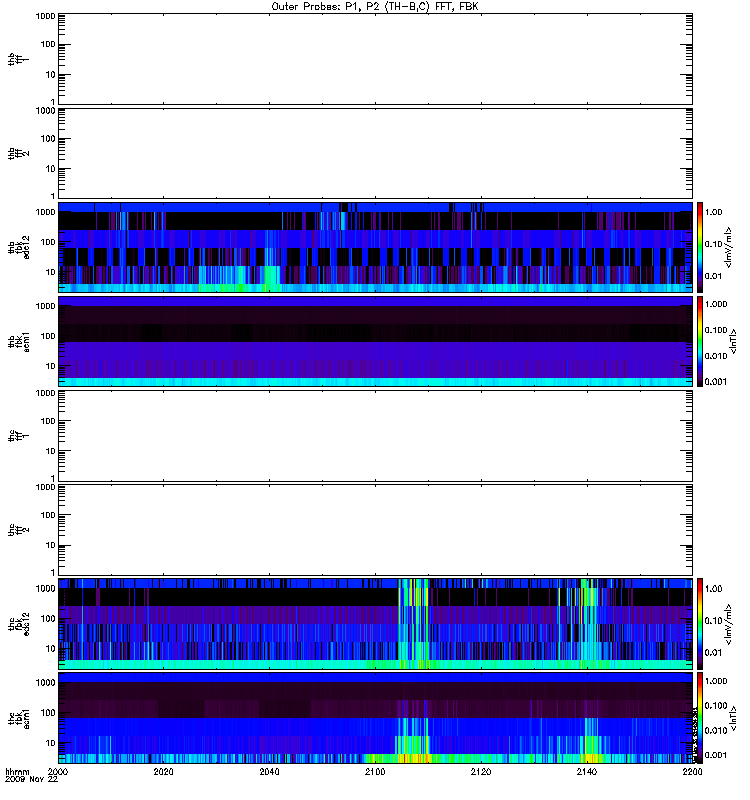Click the '2140' time axis label
This screenshot has height=800, width=750.
coord(587,772)
